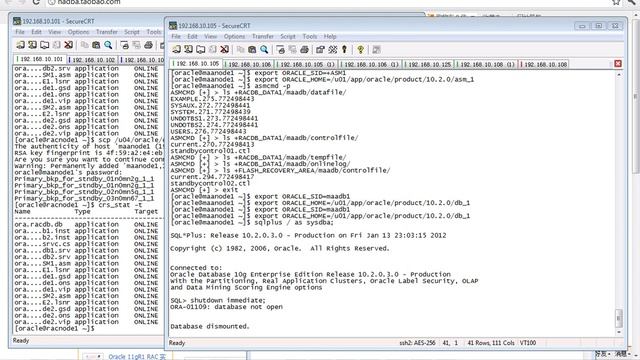Open Script menu in 192.168.10.105 window
The height and width of the screenshot is (360, 640).
tap(288, 36)
